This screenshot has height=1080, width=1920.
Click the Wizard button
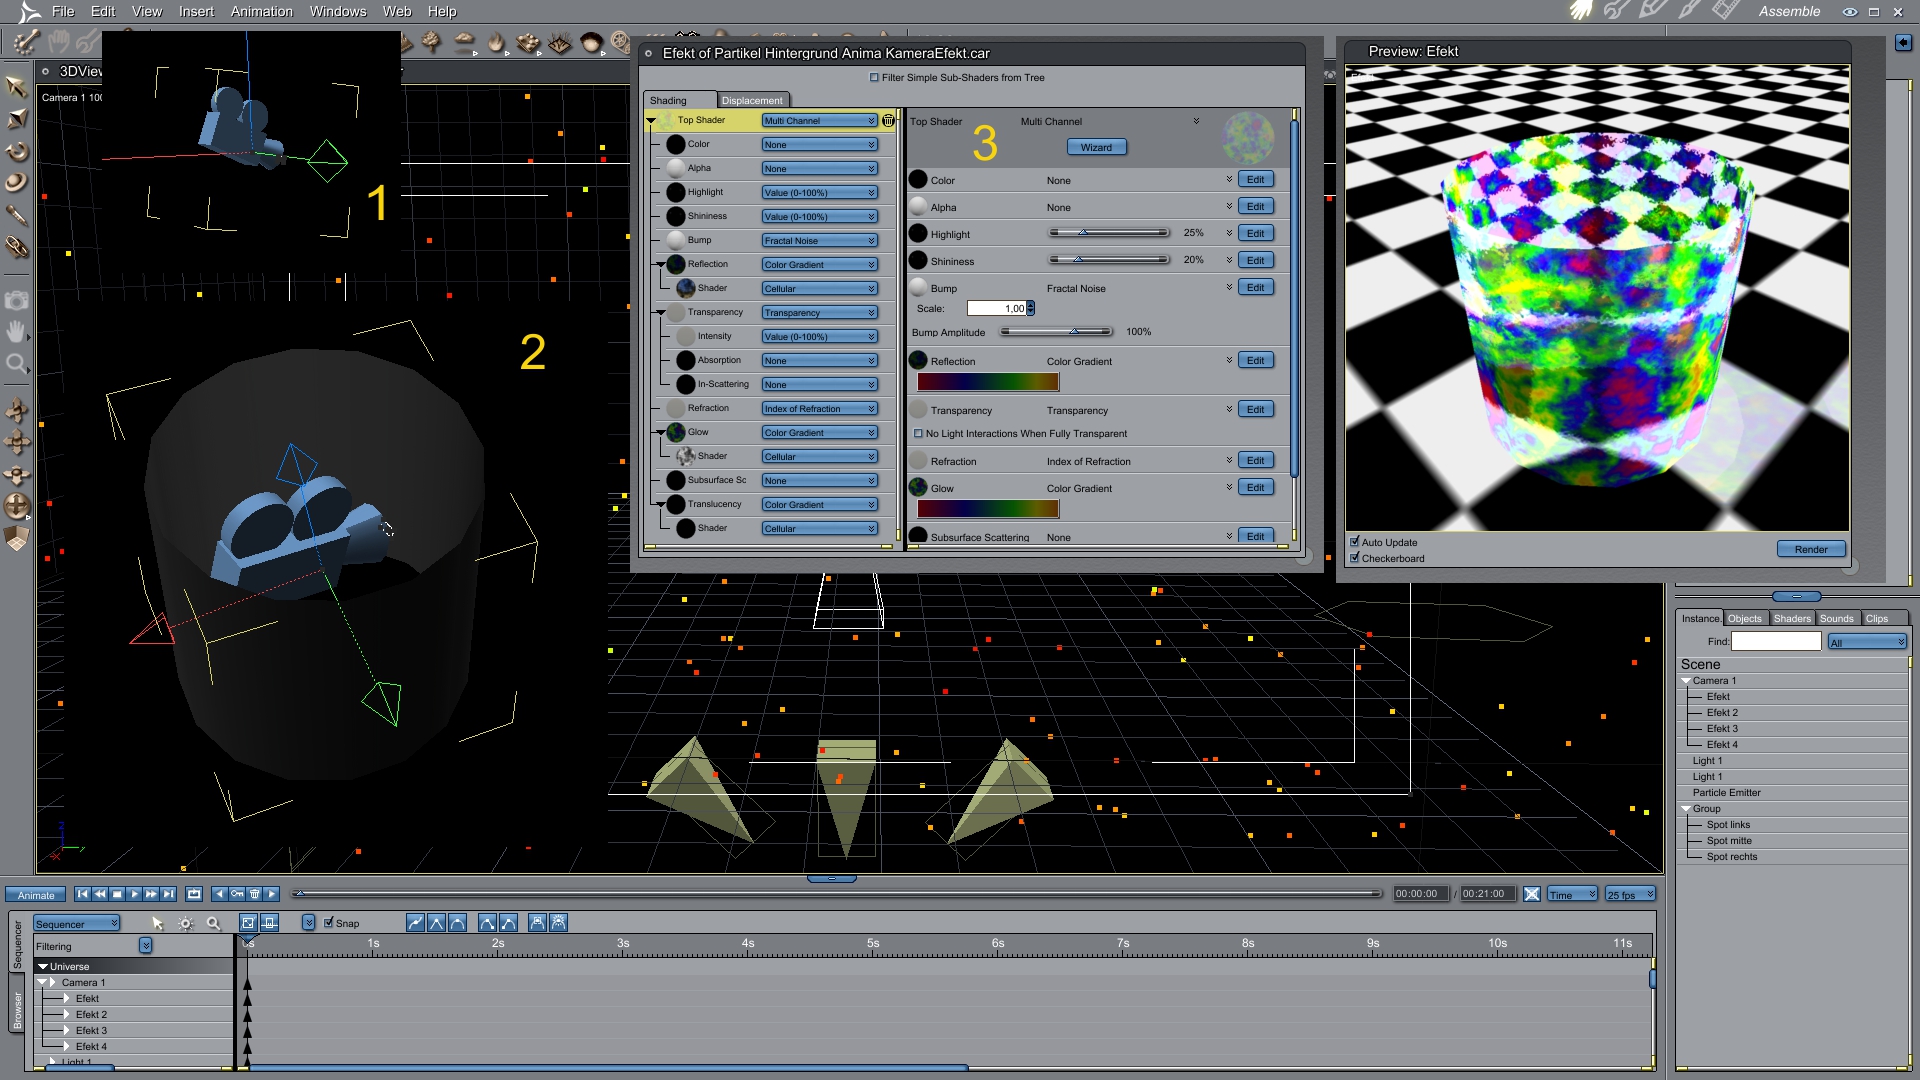(x=1096, y=147)
